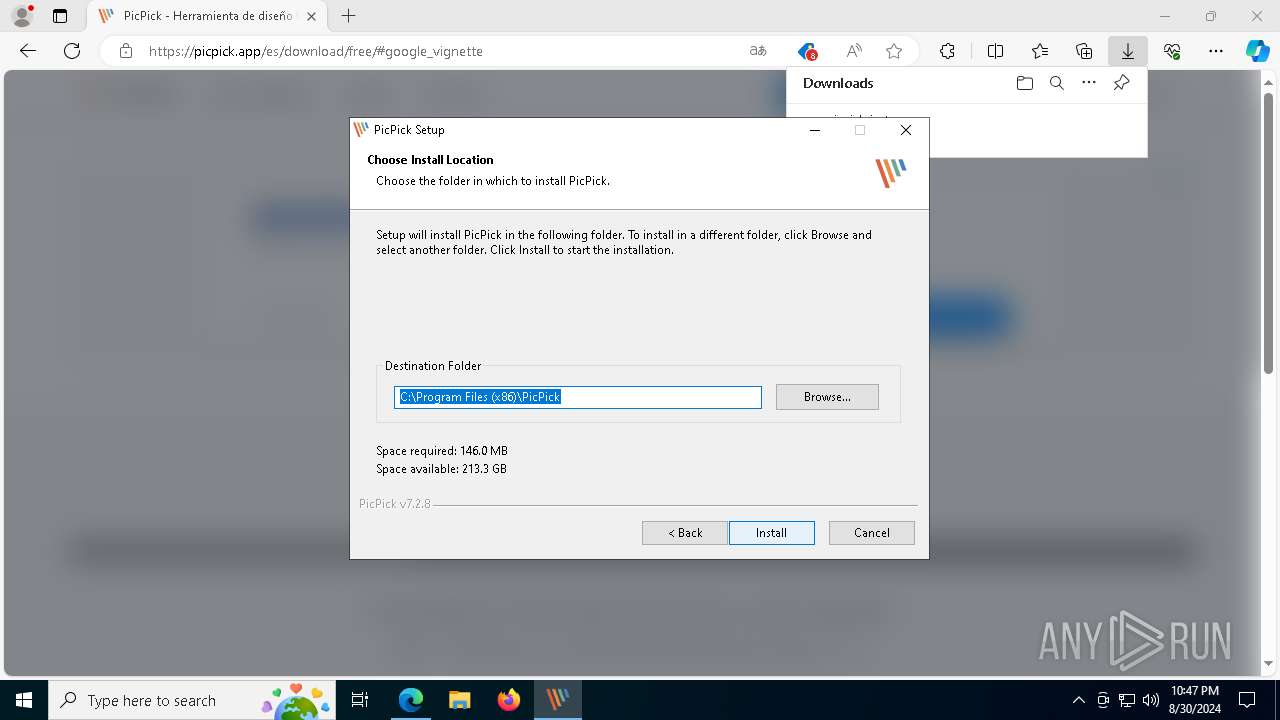Refresh the Edge browser page
This screenshot has height=720, width=1280.
point(72,51)
